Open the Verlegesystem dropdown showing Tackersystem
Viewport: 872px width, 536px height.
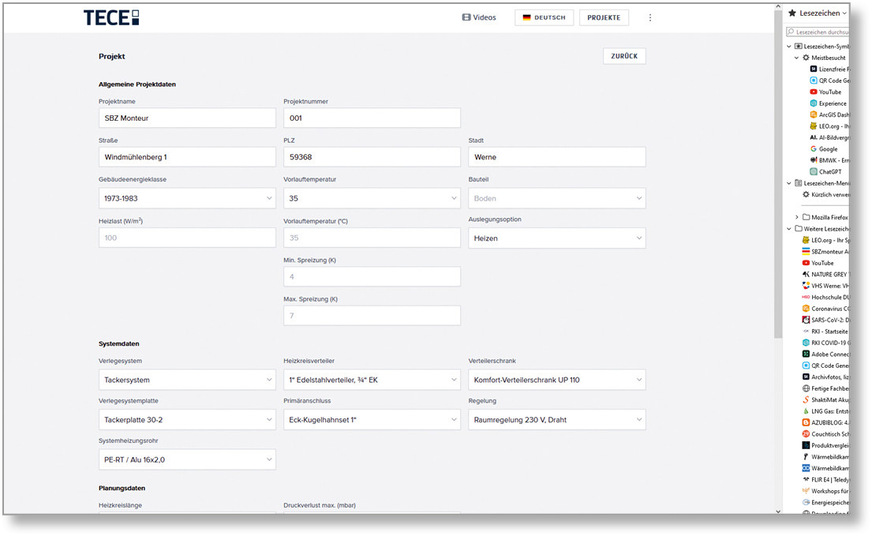tap(186, 380)
